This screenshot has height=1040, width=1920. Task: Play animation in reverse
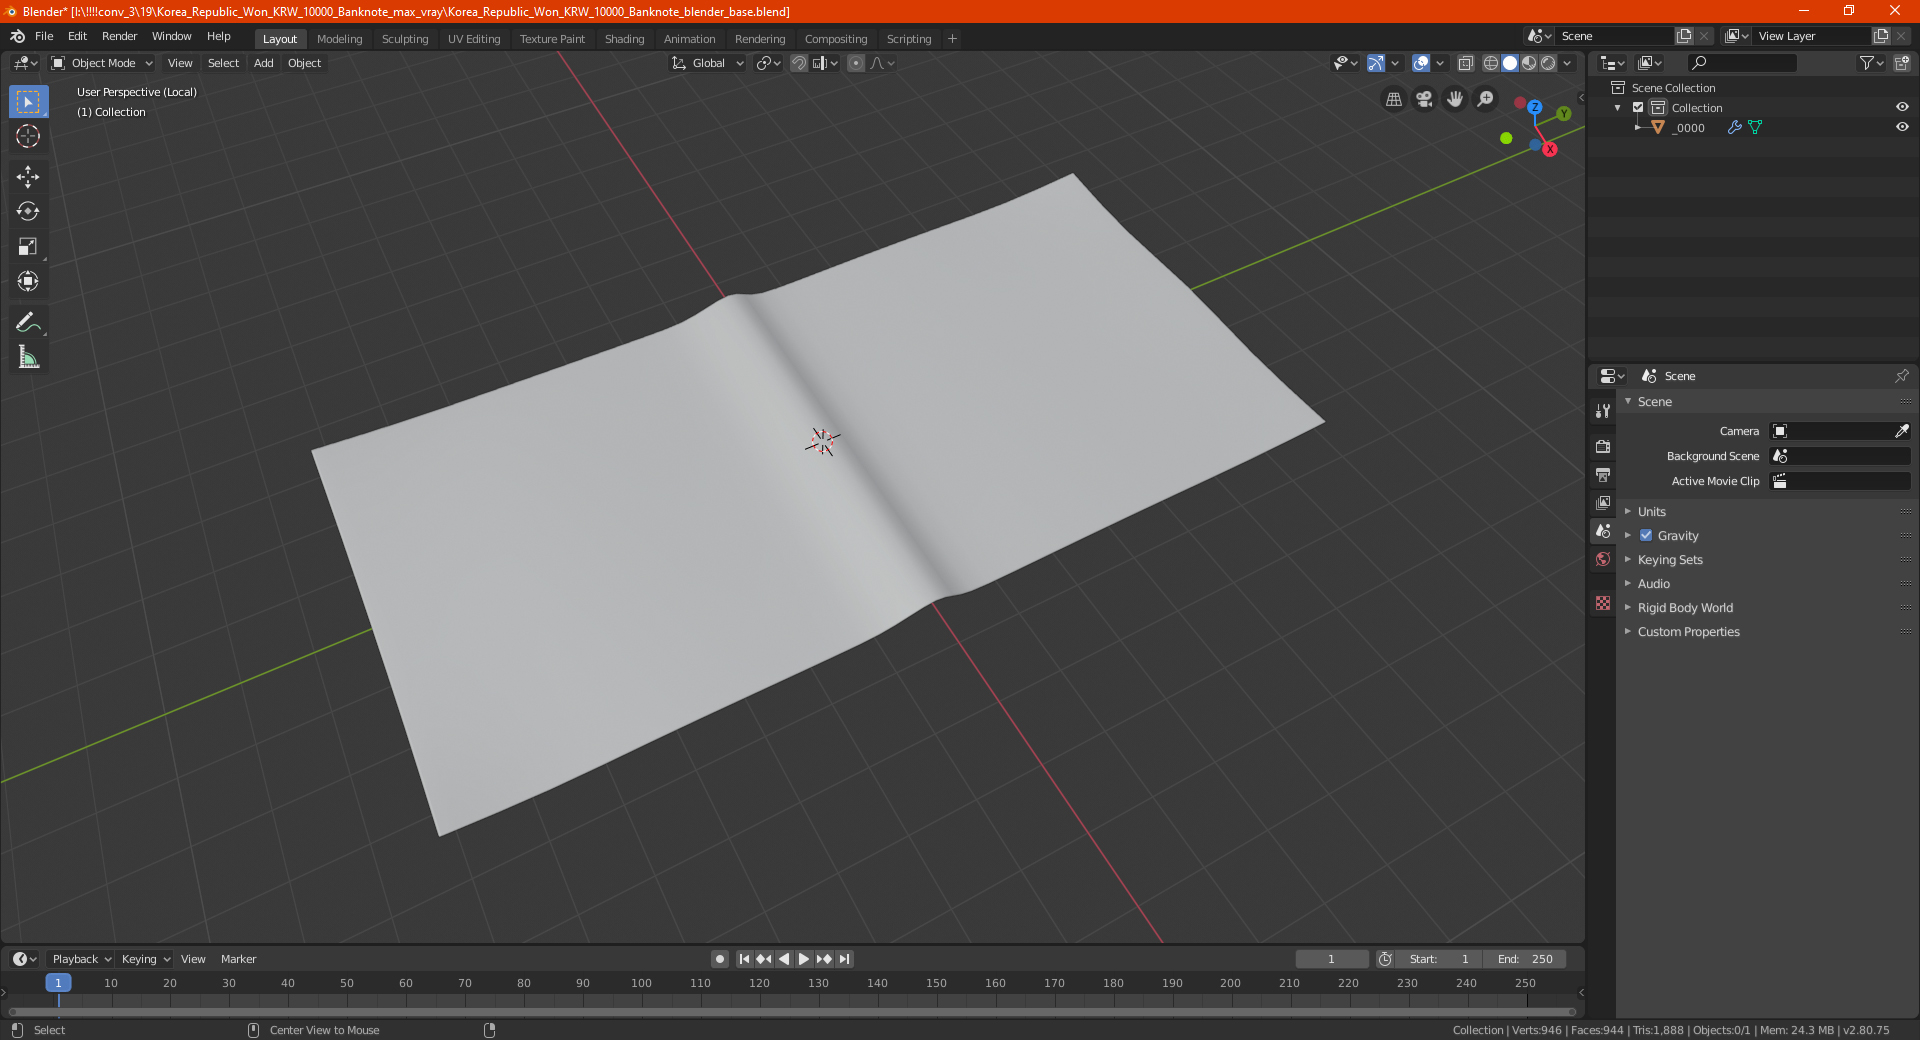tap(784, 959)
